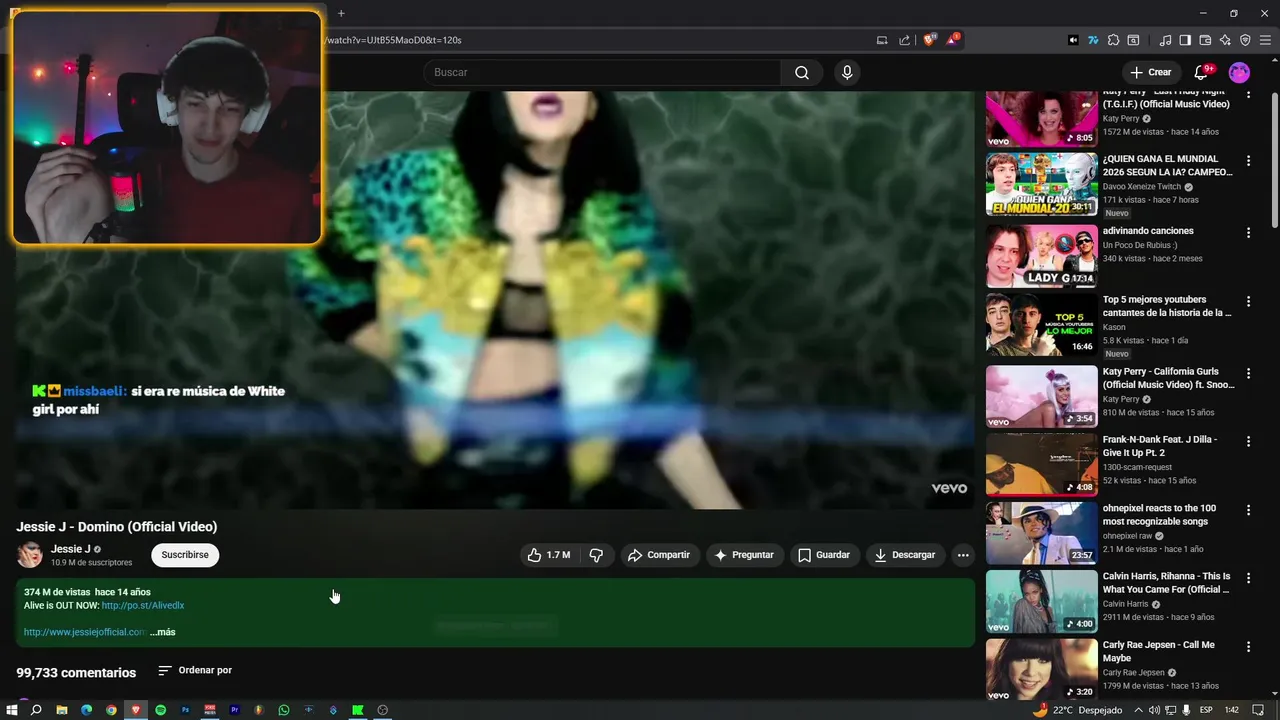Open adivinando canciones video thumbnail
Screen dimensions: 1280x720
1041,256
